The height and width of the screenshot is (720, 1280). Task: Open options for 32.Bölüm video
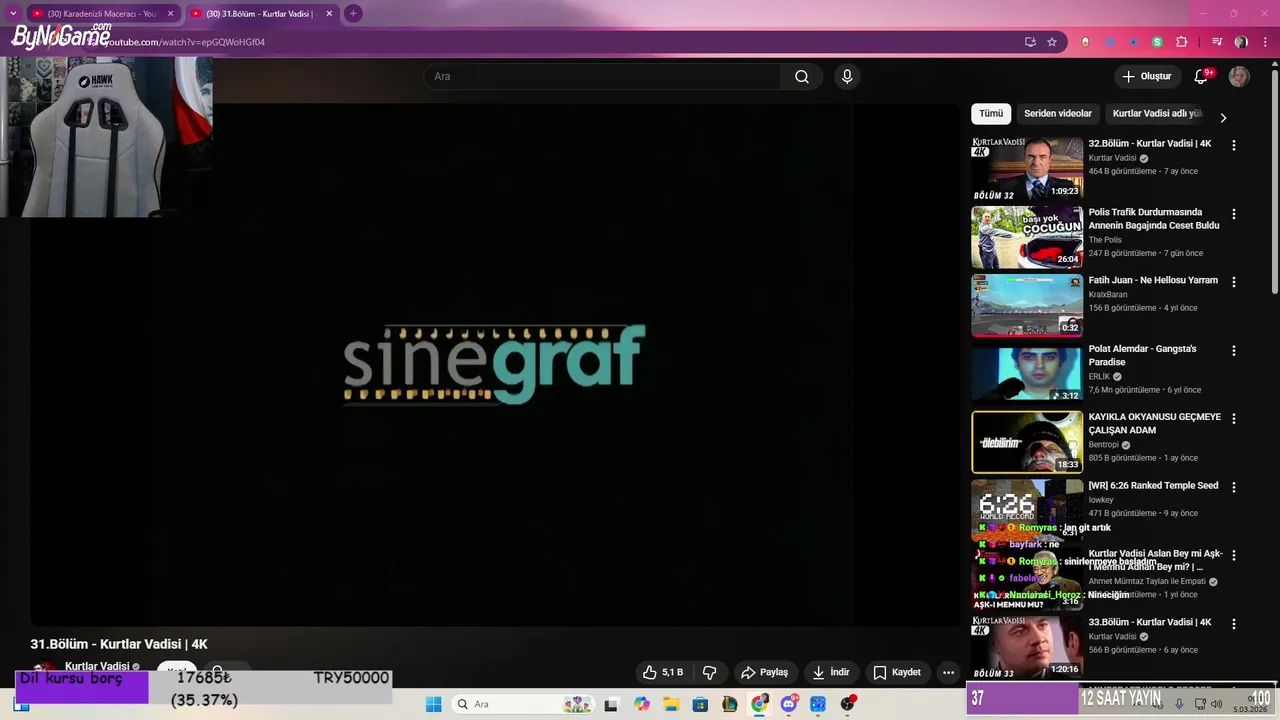pyautogui.click(x=1233, y=145)
